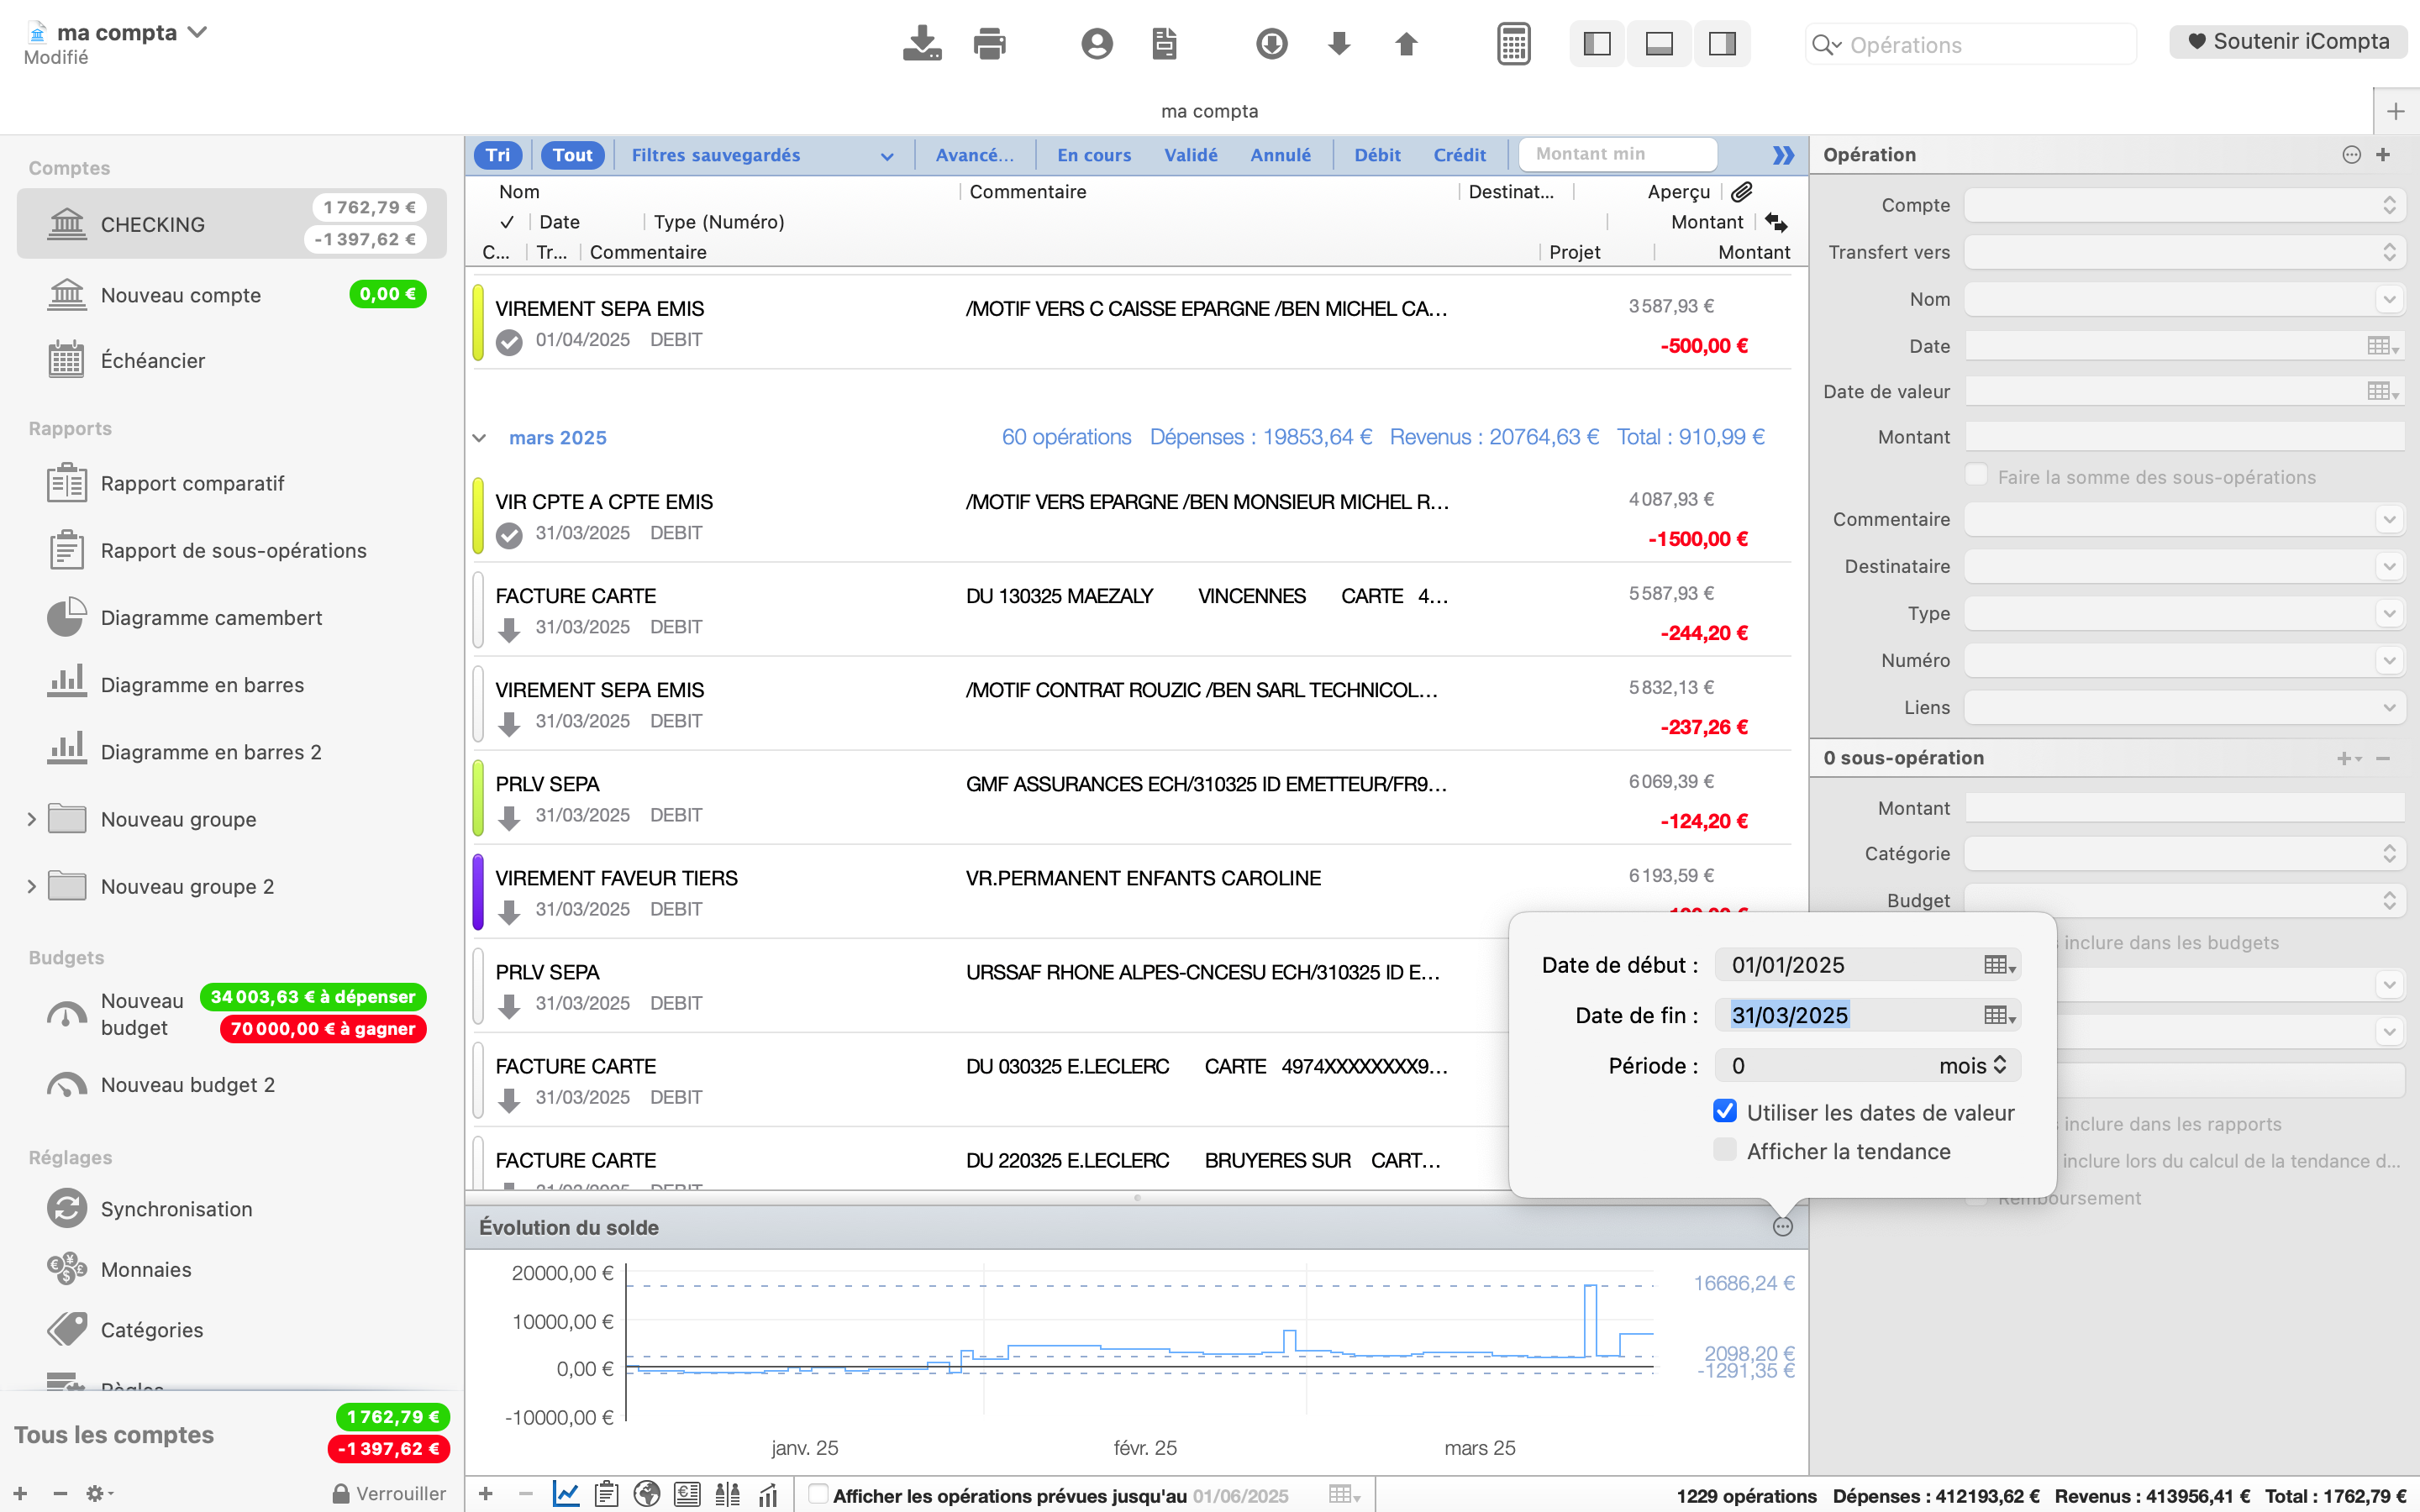2420x1512 pixels.
Task: Open Filtres sauvegardés dropdown
Action: (x=762, y=155)
